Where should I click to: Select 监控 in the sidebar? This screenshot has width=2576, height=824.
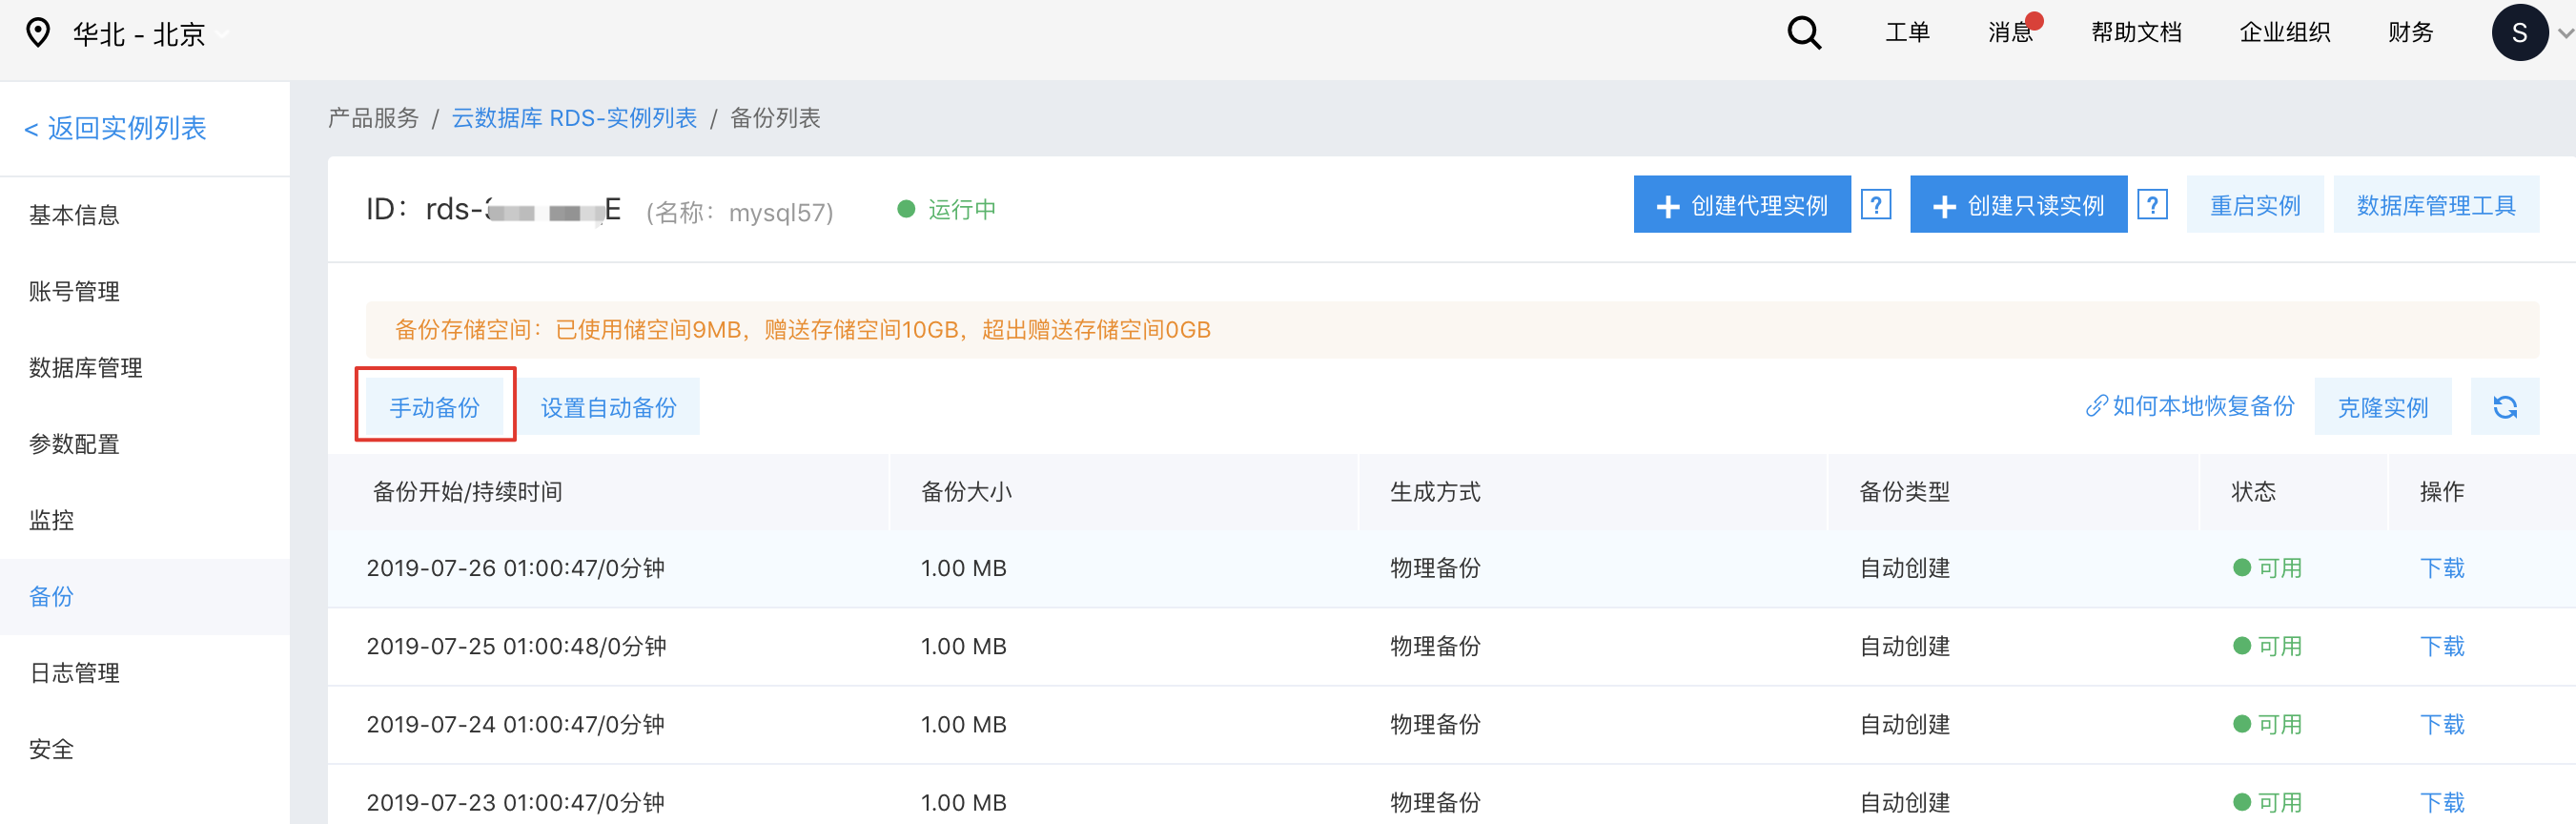pos(52,520)
